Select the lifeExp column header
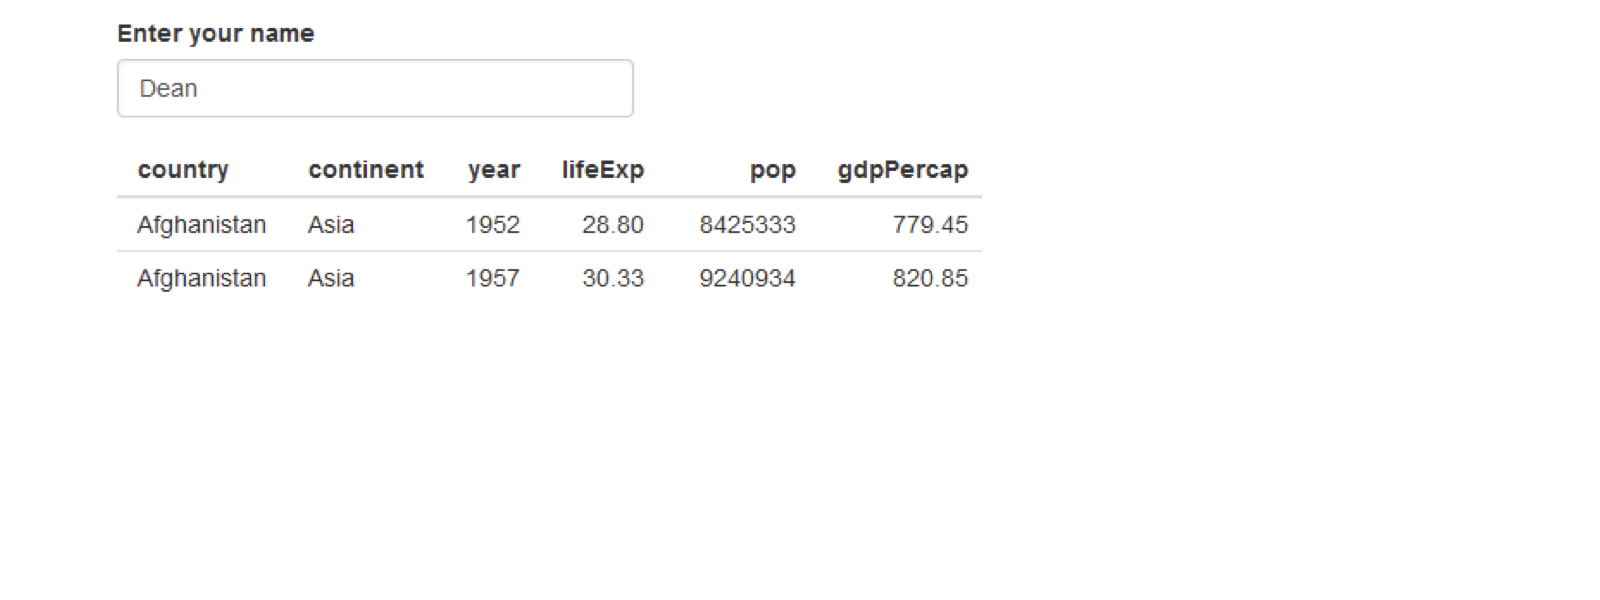 (603, 170)
